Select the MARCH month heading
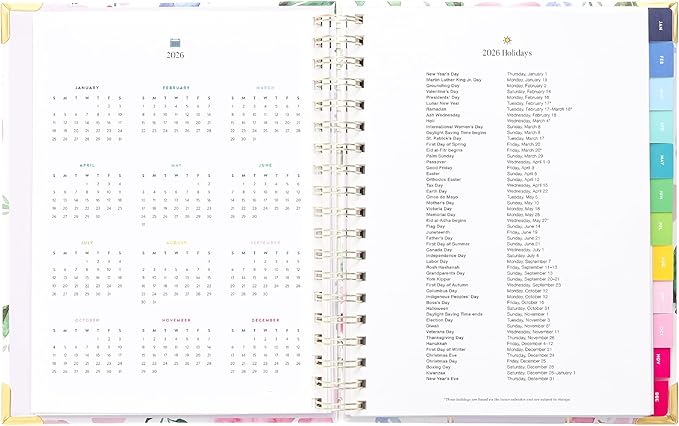The height and width of the screenshot is (426, 679). [x=265, y=88]
